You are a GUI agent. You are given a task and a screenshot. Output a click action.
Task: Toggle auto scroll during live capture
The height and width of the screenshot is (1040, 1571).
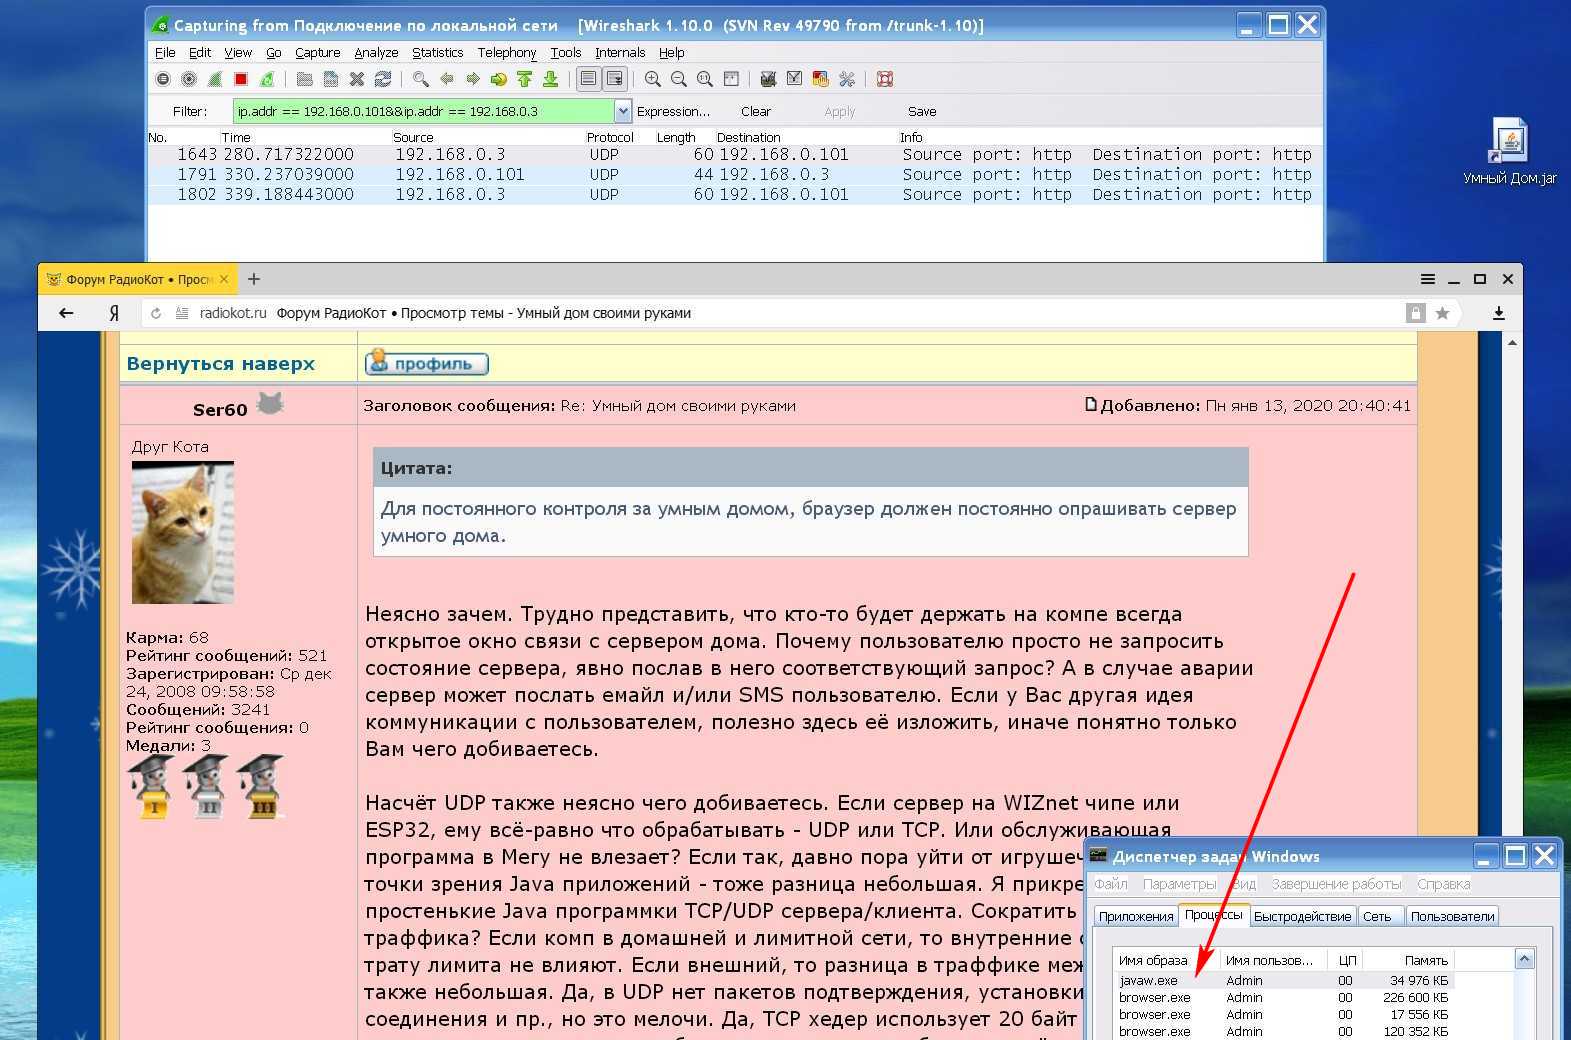click(x=614, y=79)
